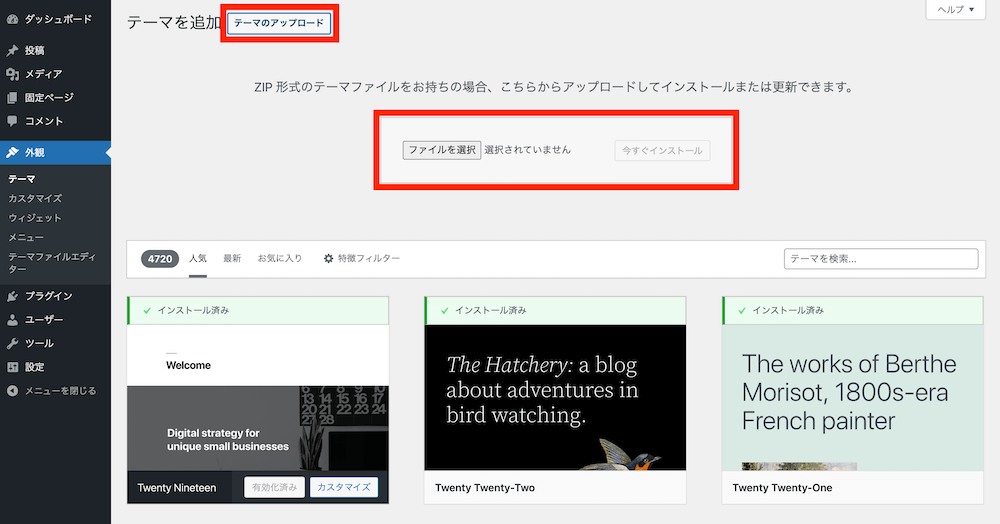The image size is (1000, 524).
Task: Open テーマ submenu link
Action: click(x=22, y=179)
